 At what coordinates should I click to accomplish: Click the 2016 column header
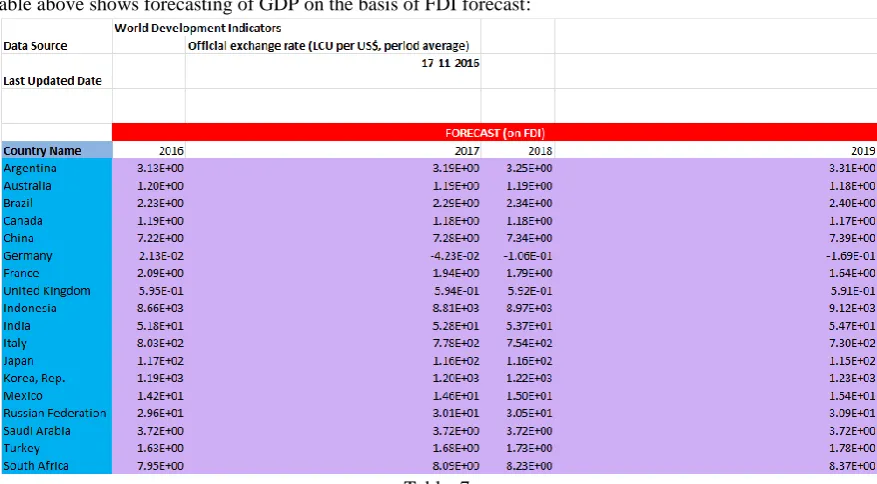[x=171, y=151]
